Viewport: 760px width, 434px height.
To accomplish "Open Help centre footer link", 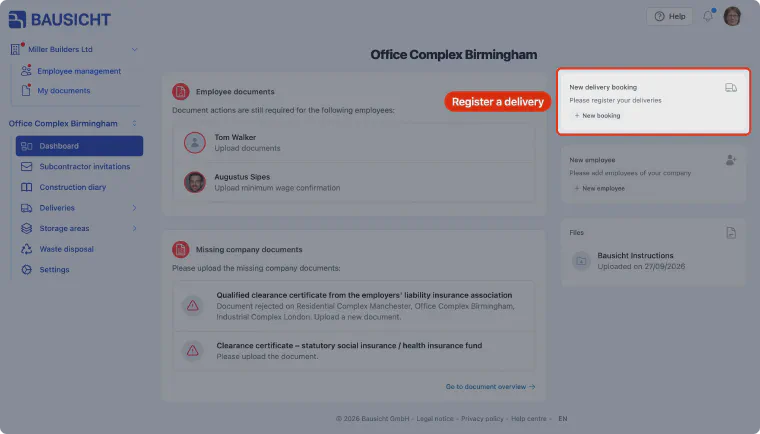I will click(528, 418).
